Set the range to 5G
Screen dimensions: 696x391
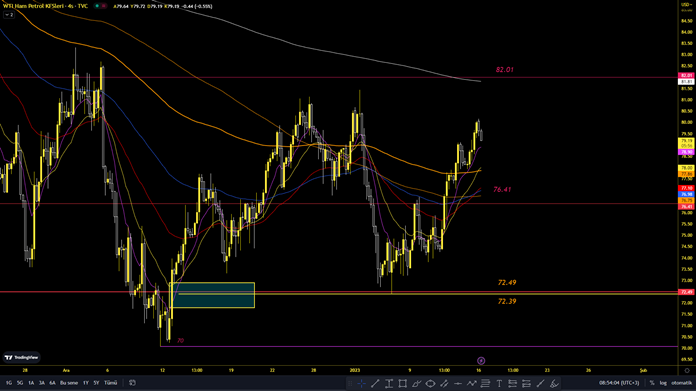coord(20,383)
